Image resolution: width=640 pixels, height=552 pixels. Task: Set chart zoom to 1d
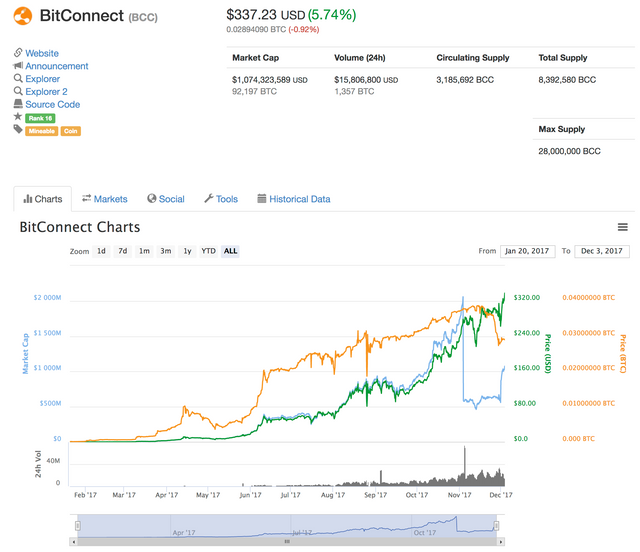(101, 251)
